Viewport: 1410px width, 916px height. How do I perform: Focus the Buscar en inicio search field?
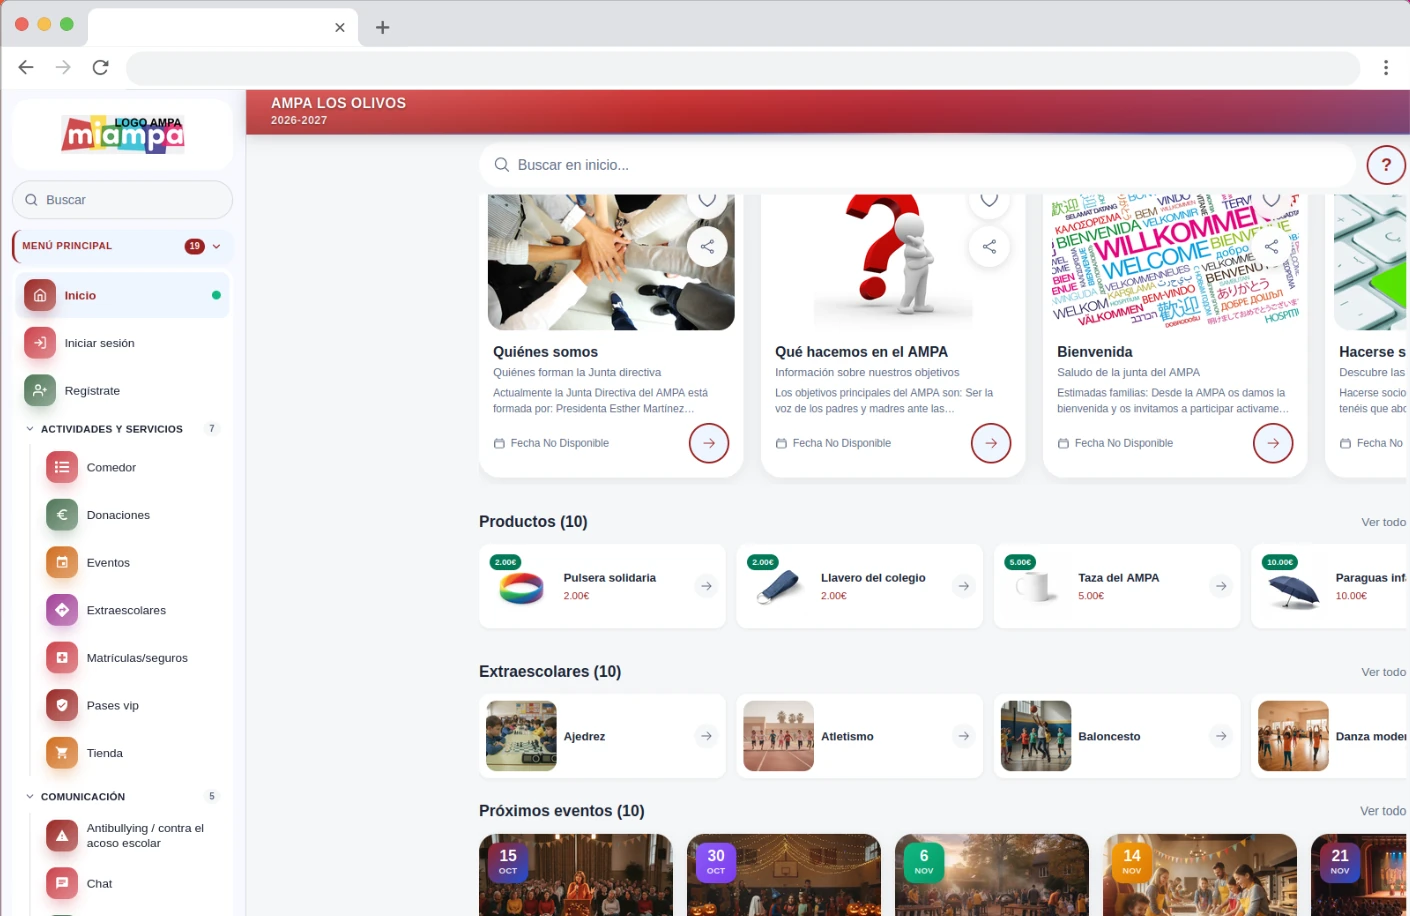(x=917, y=165)
